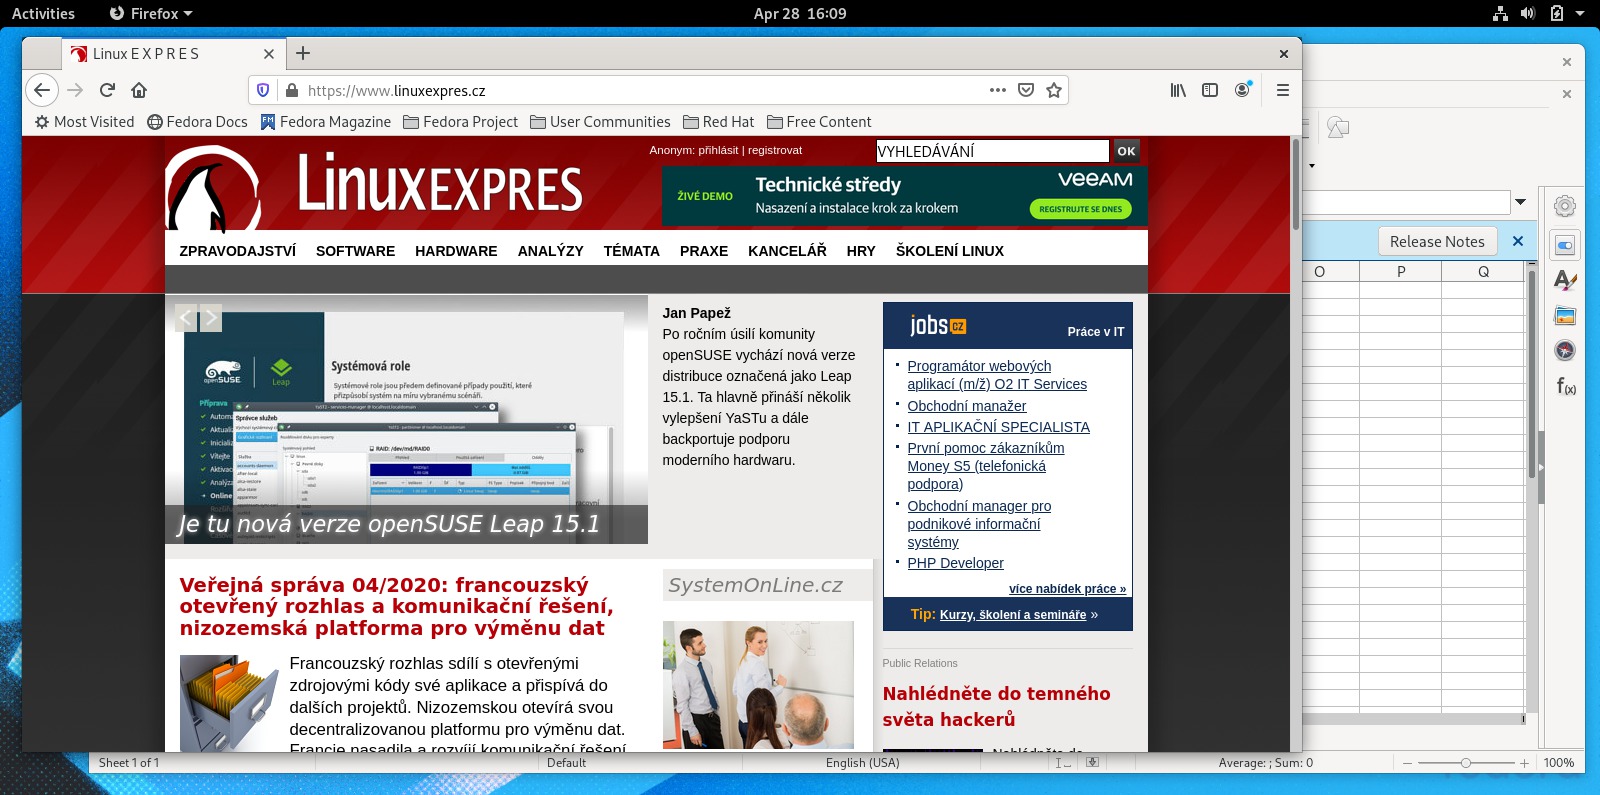The height and width of the screenshot is (795, 1600).
Task: Save page to Pocket
Action: 1026,90
